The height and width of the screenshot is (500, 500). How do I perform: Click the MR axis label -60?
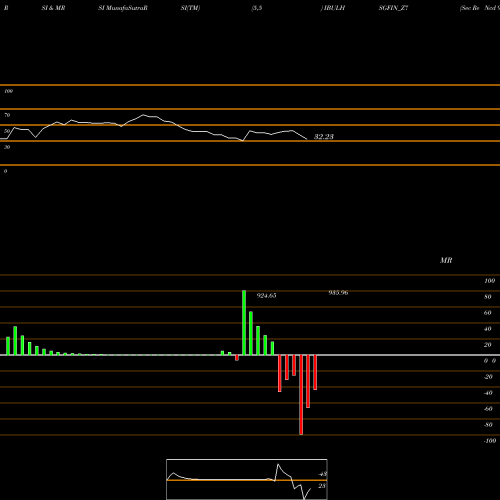488,409
